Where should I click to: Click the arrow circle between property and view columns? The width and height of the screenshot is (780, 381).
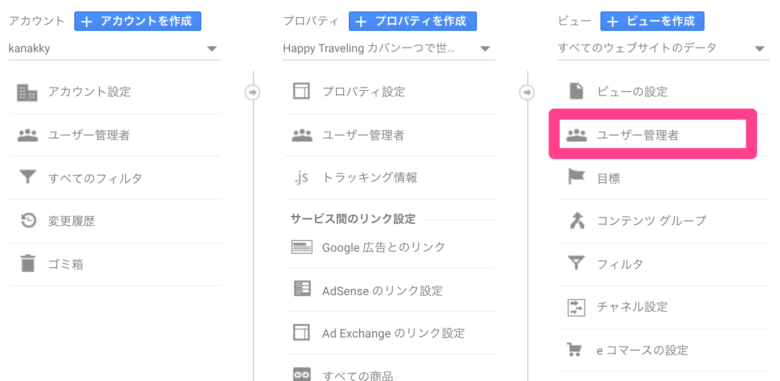(x=527, y=93)
